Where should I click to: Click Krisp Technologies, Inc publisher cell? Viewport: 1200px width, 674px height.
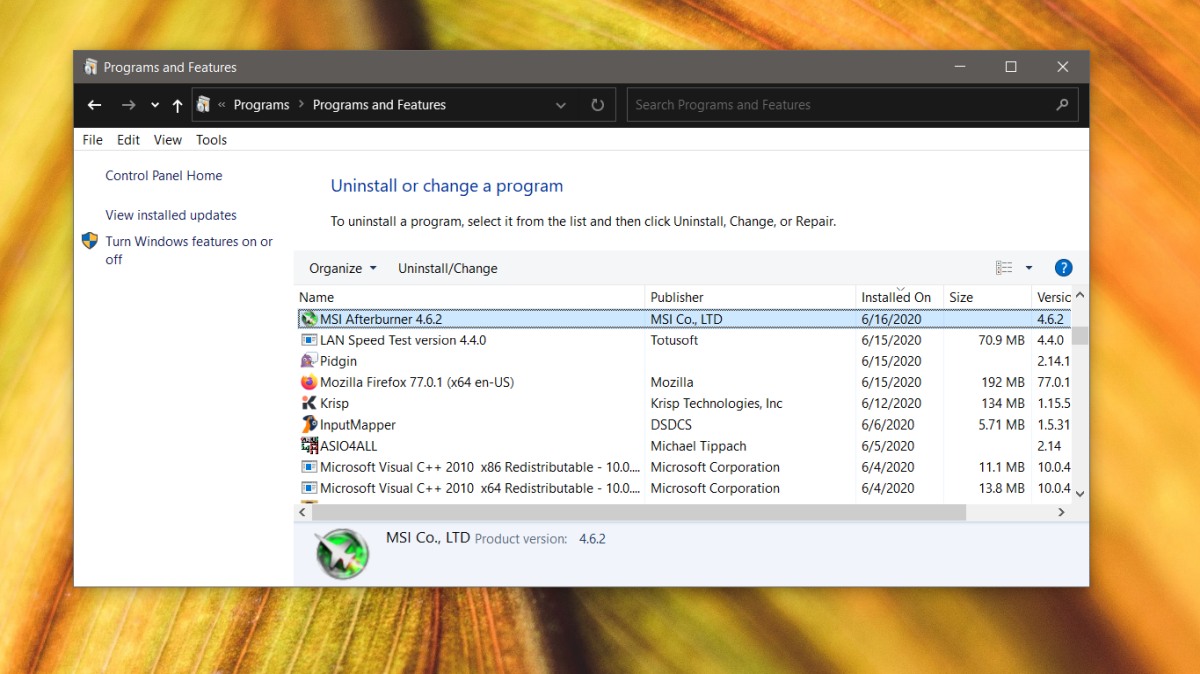point(716,403)
